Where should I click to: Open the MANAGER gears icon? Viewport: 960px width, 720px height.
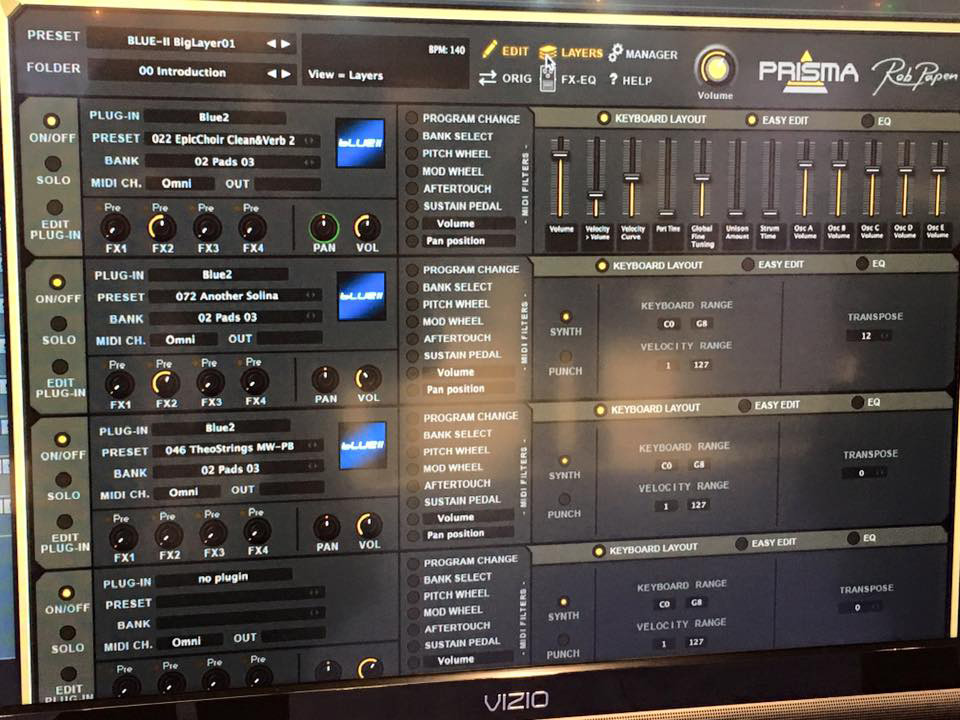tap(615, 53)
